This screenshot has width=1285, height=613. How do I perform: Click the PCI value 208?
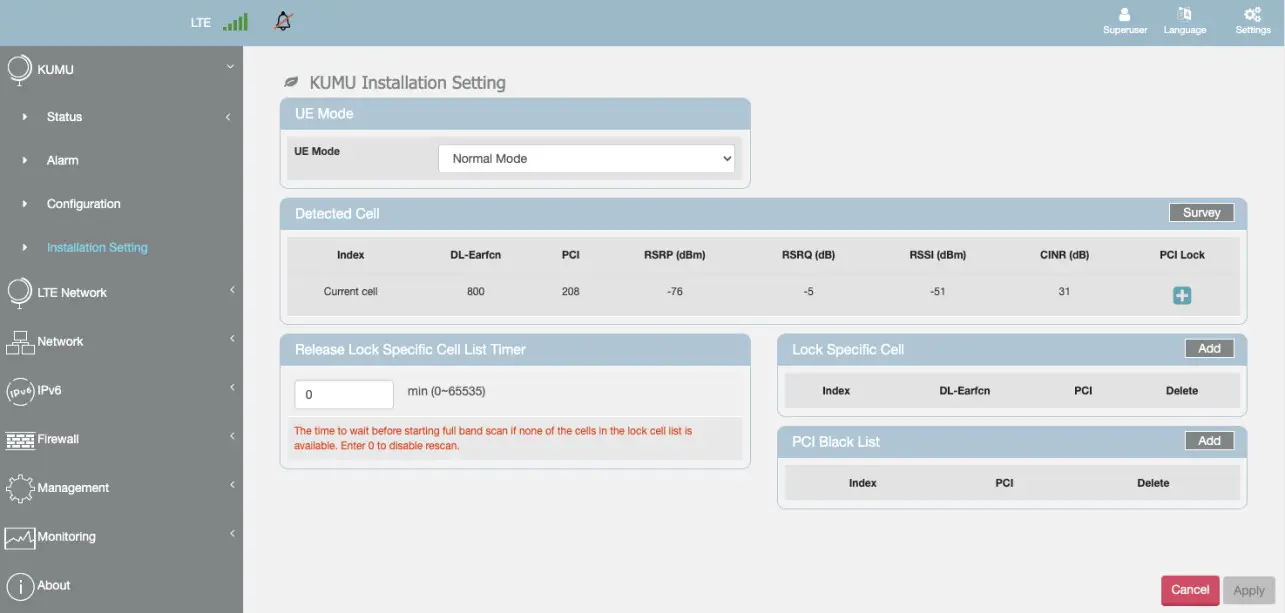pyautogui.click(x=570, y=292)
